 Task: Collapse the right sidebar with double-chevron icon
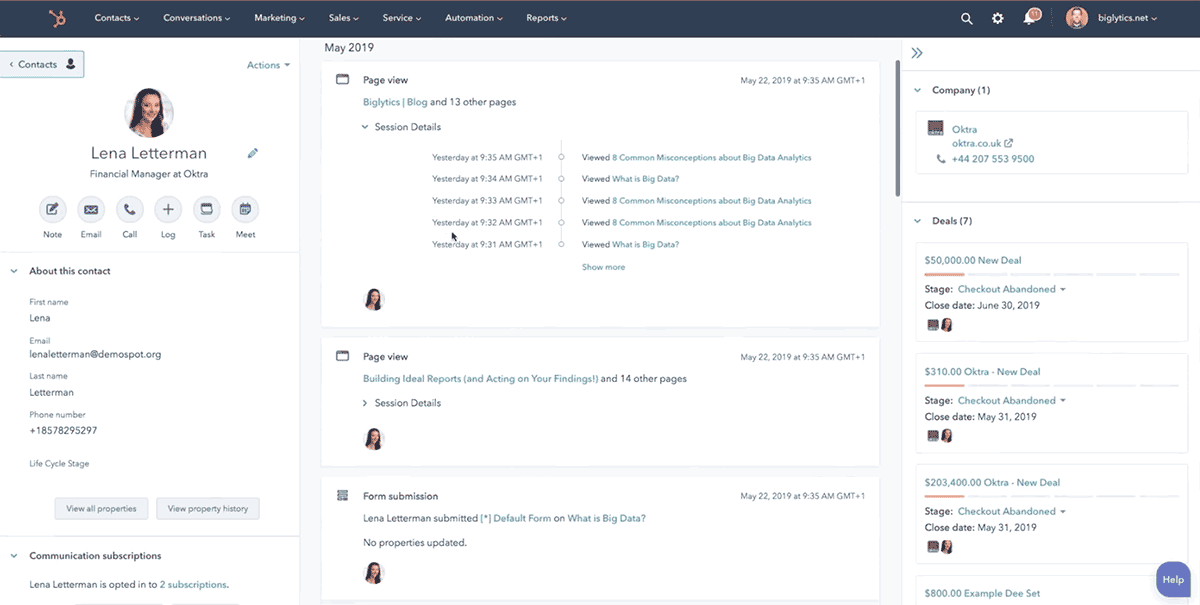(917, 53)
